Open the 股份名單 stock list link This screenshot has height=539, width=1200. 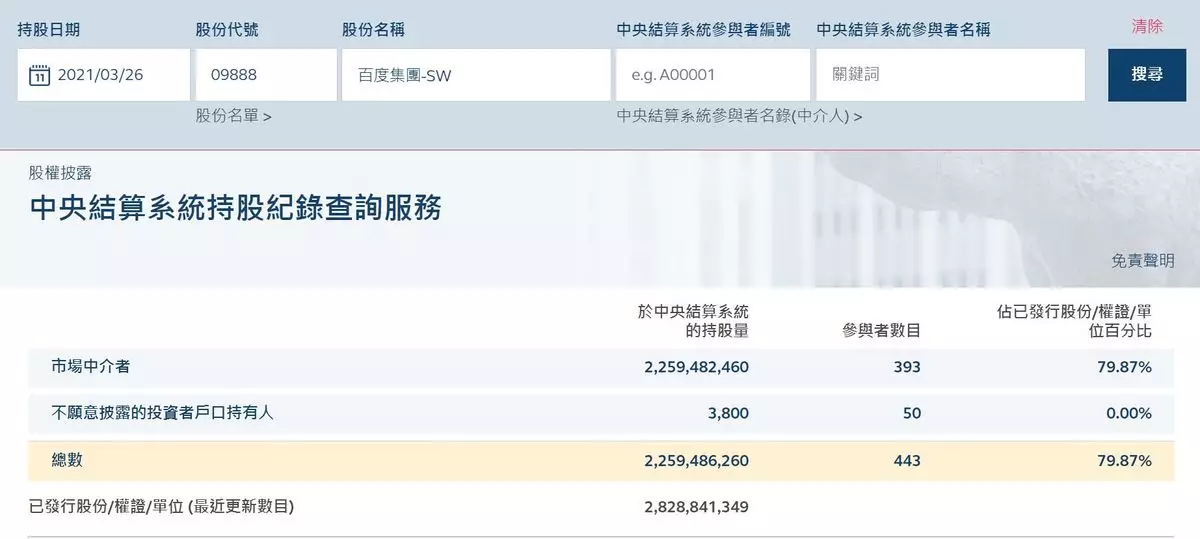point(233,116)
